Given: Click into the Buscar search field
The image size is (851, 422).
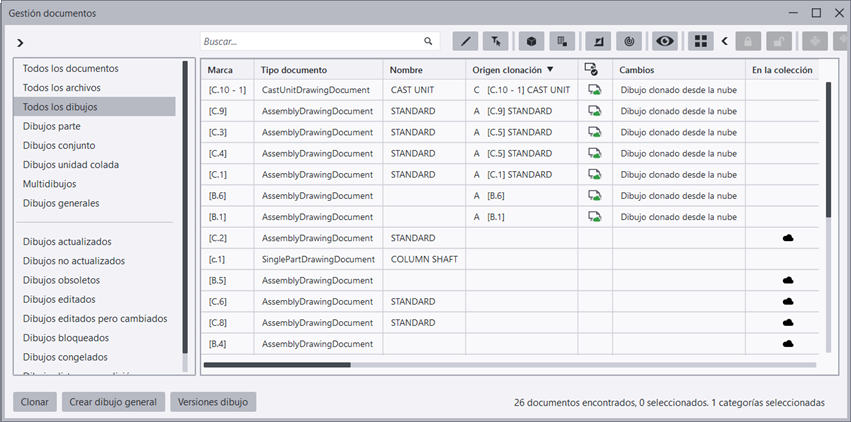Looking at the screenshot, I should tap(310, 42).
